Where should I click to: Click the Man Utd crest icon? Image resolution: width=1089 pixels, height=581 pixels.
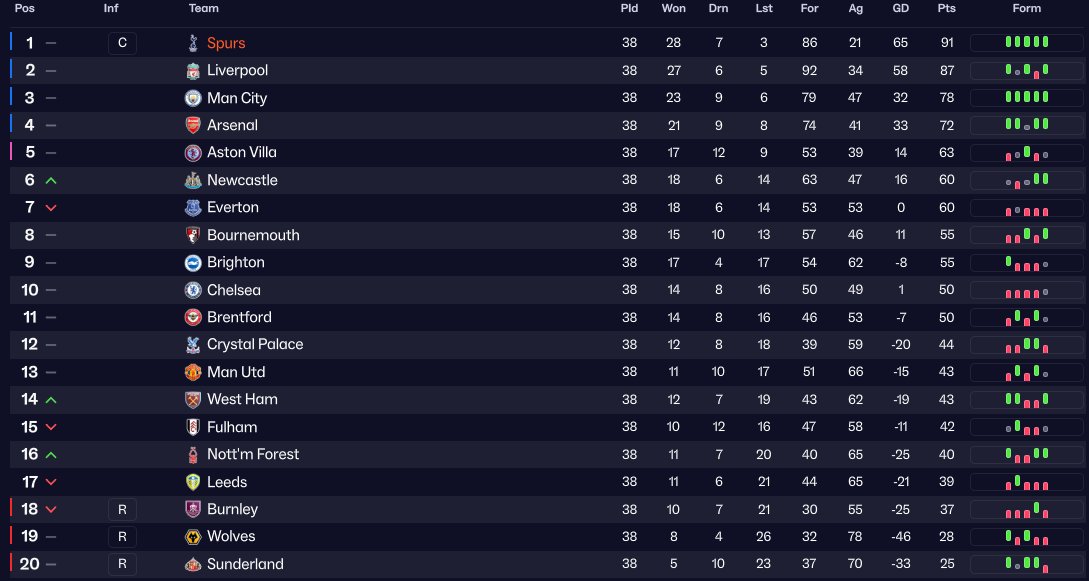coord(193,372)
